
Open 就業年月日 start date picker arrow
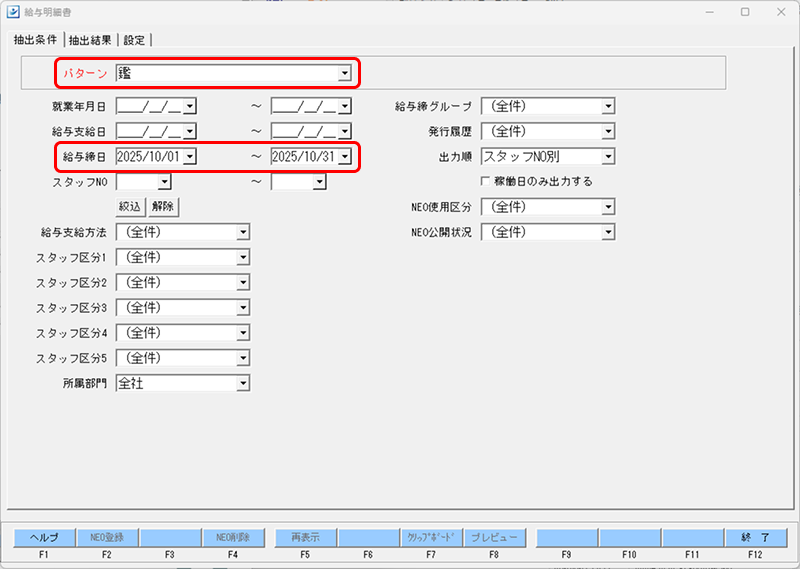[190, 106]
